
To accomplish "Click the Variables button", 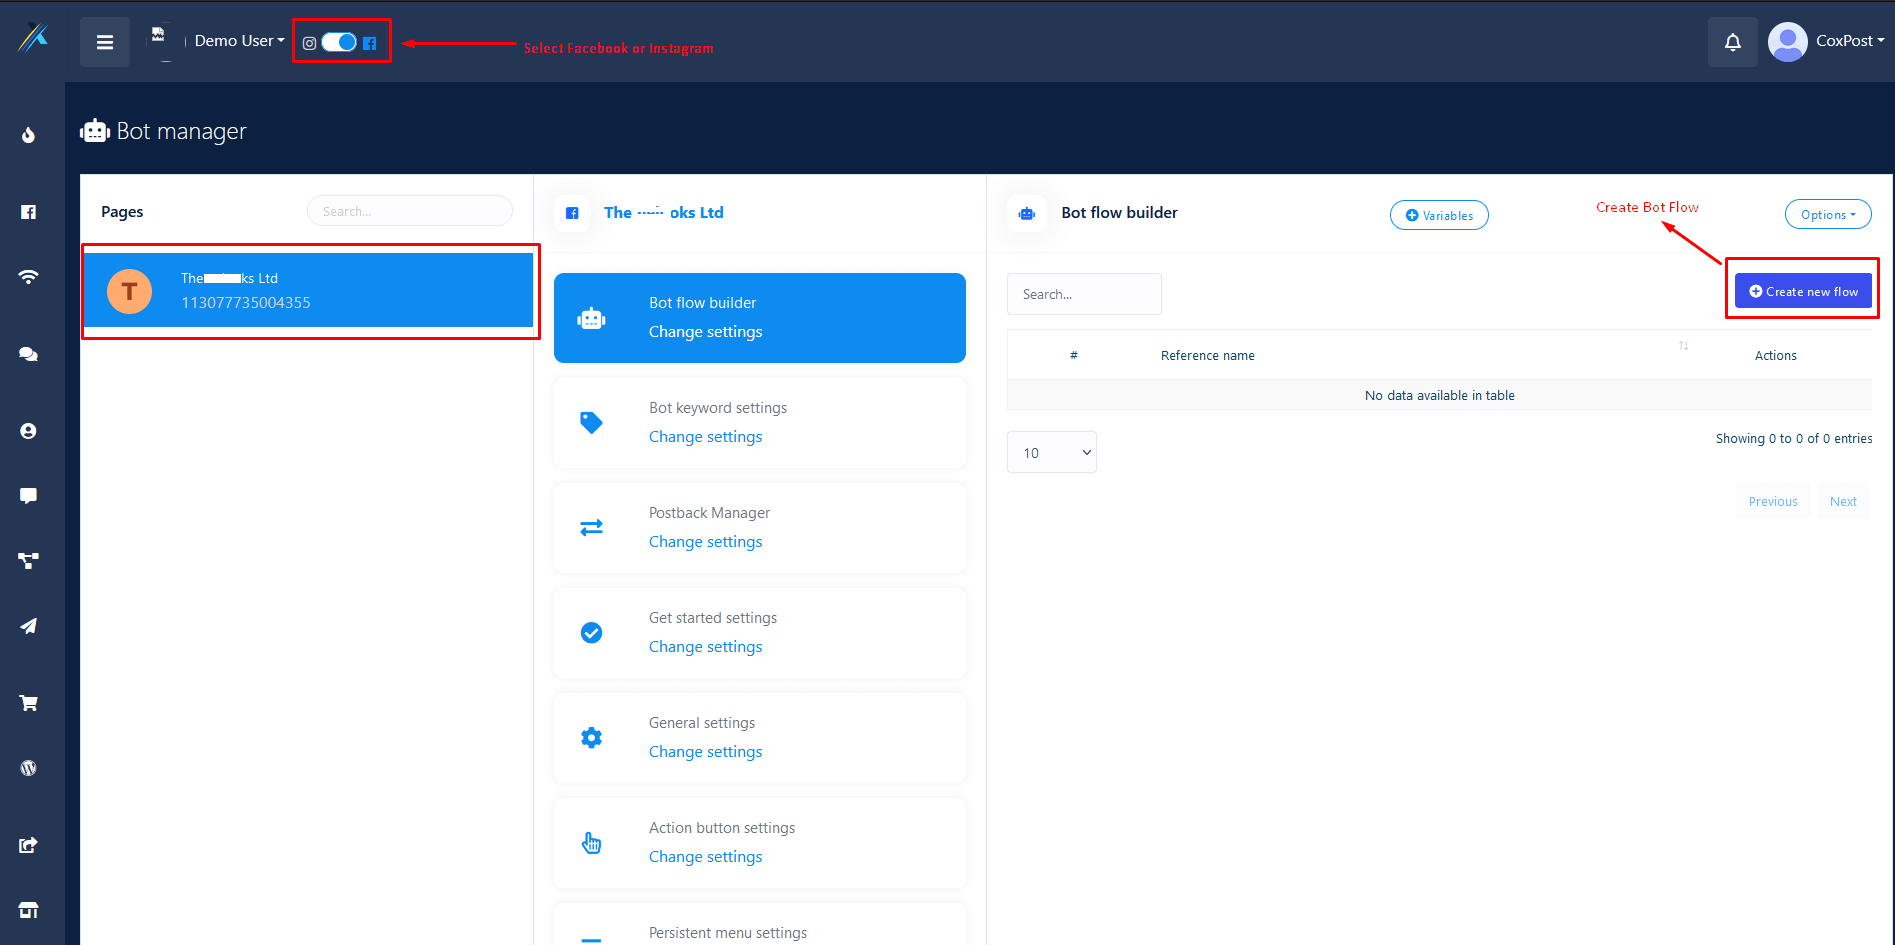I will [1438, 215].
